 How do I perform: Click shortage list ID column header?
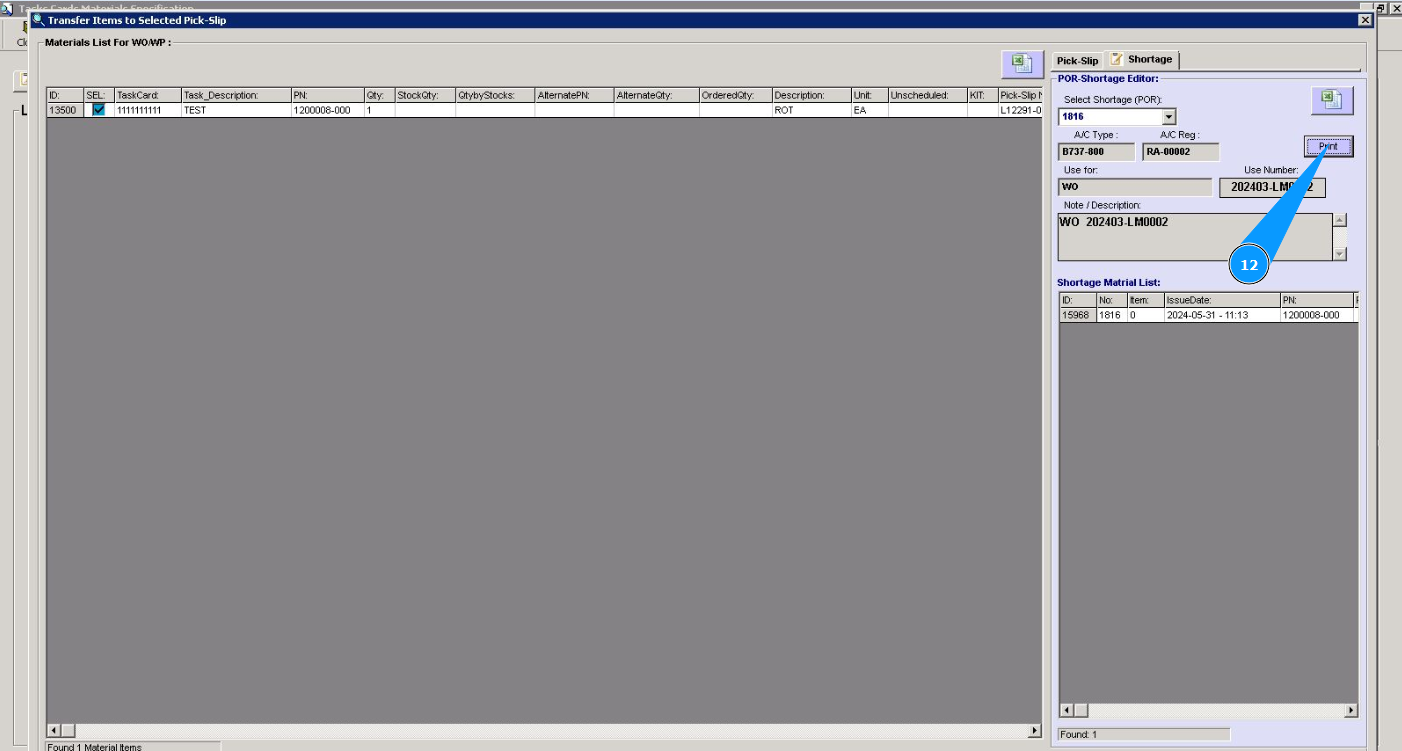(1078, 300)
